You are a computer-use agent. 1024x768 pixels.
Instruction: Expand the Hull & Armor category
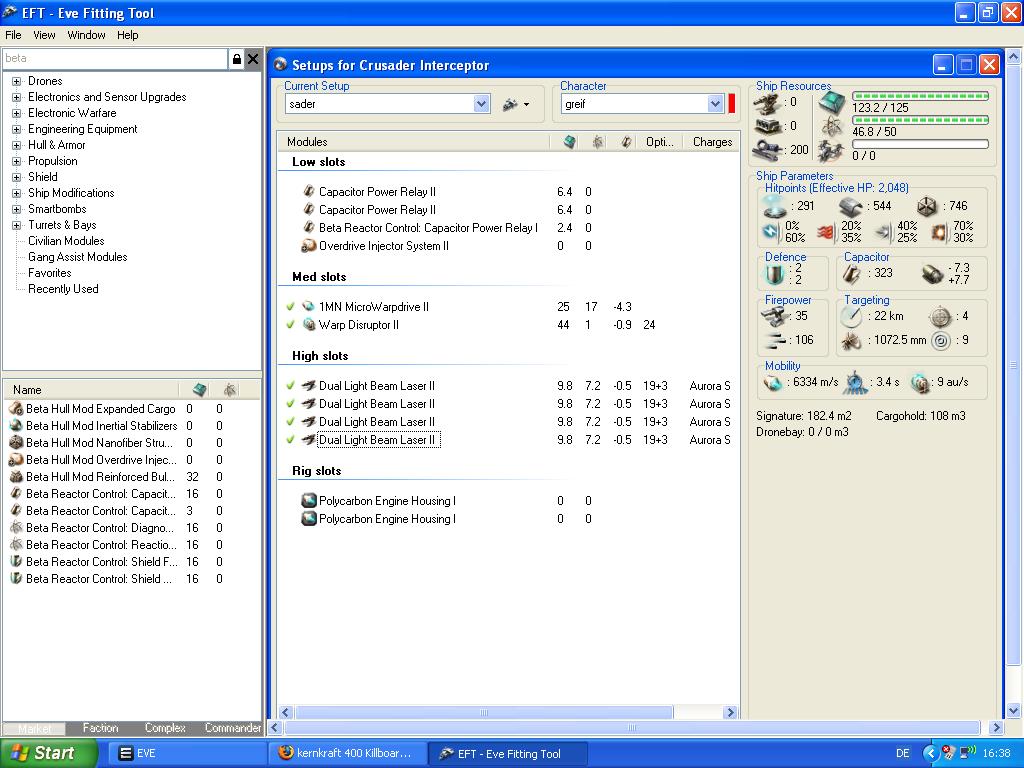(x=16, y=146)
